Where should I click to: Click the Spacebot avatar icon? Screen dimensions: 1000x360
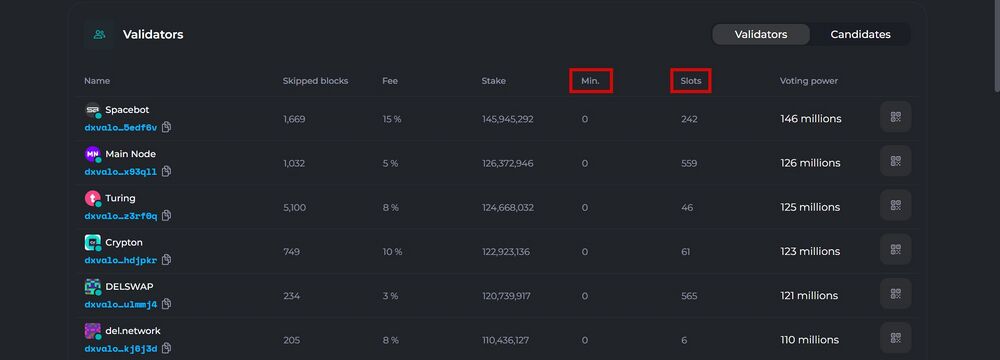pyautogui.click(x=92, y=110)
